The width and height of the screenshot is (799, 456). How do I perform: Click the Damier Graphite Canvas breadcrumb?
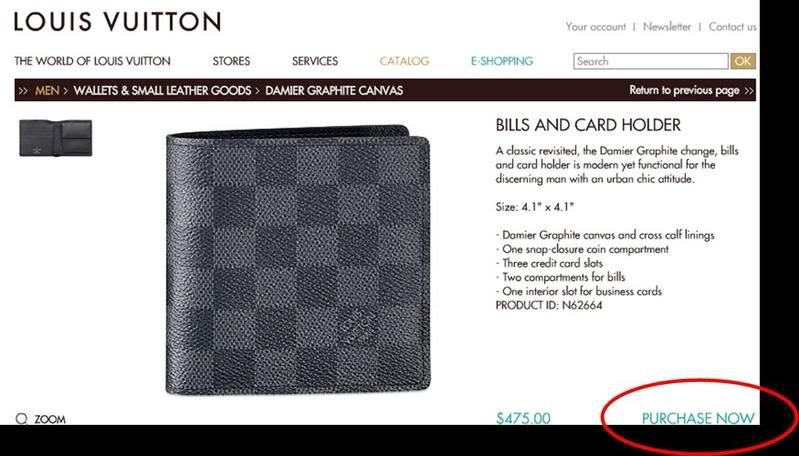[334, 91]
